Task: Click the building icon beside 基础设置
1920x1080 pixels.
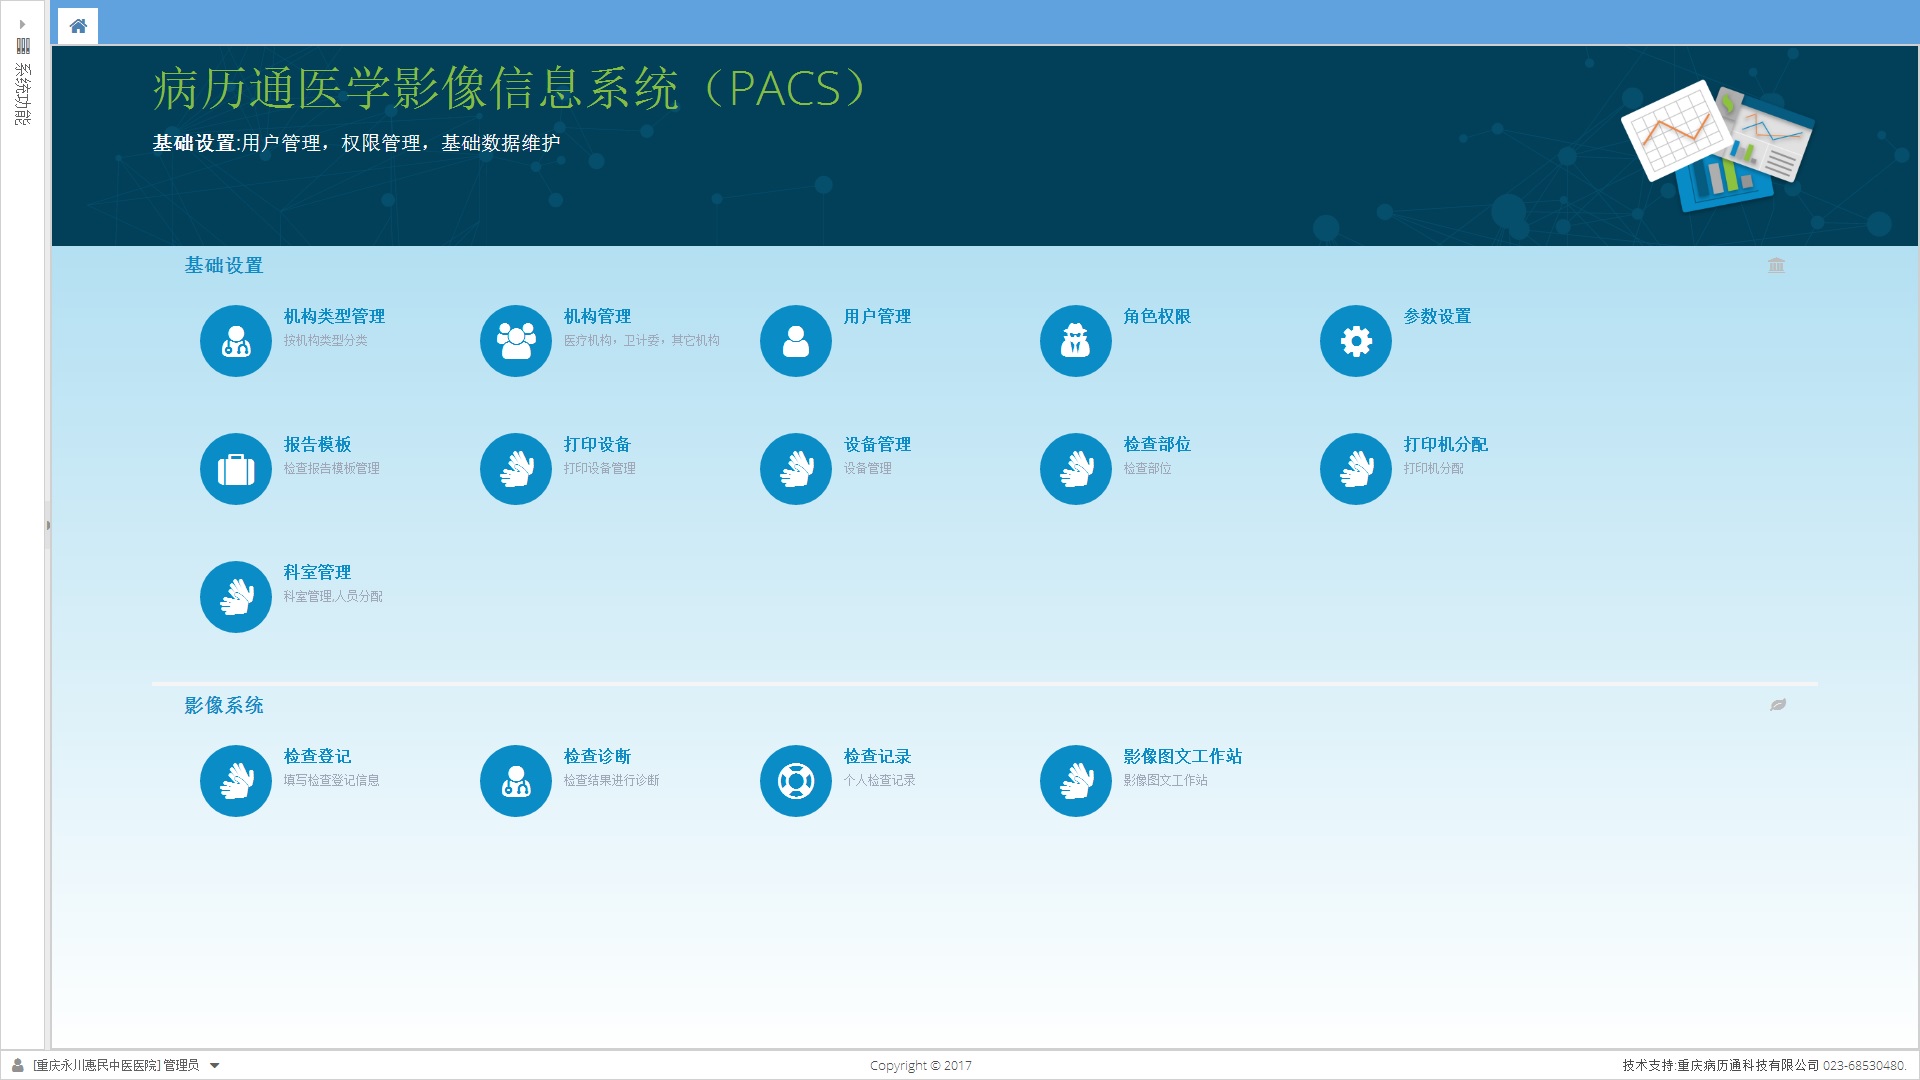Action: (1776, 265)
